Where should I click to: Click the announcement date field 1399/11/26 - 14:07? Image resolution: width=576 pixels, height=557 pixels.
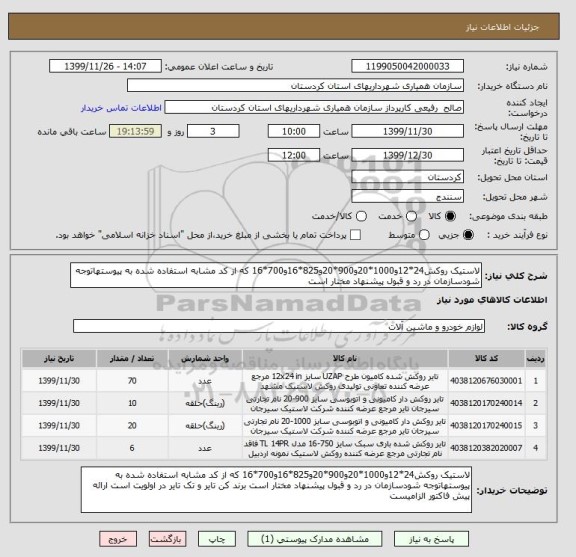pos(105,66)
